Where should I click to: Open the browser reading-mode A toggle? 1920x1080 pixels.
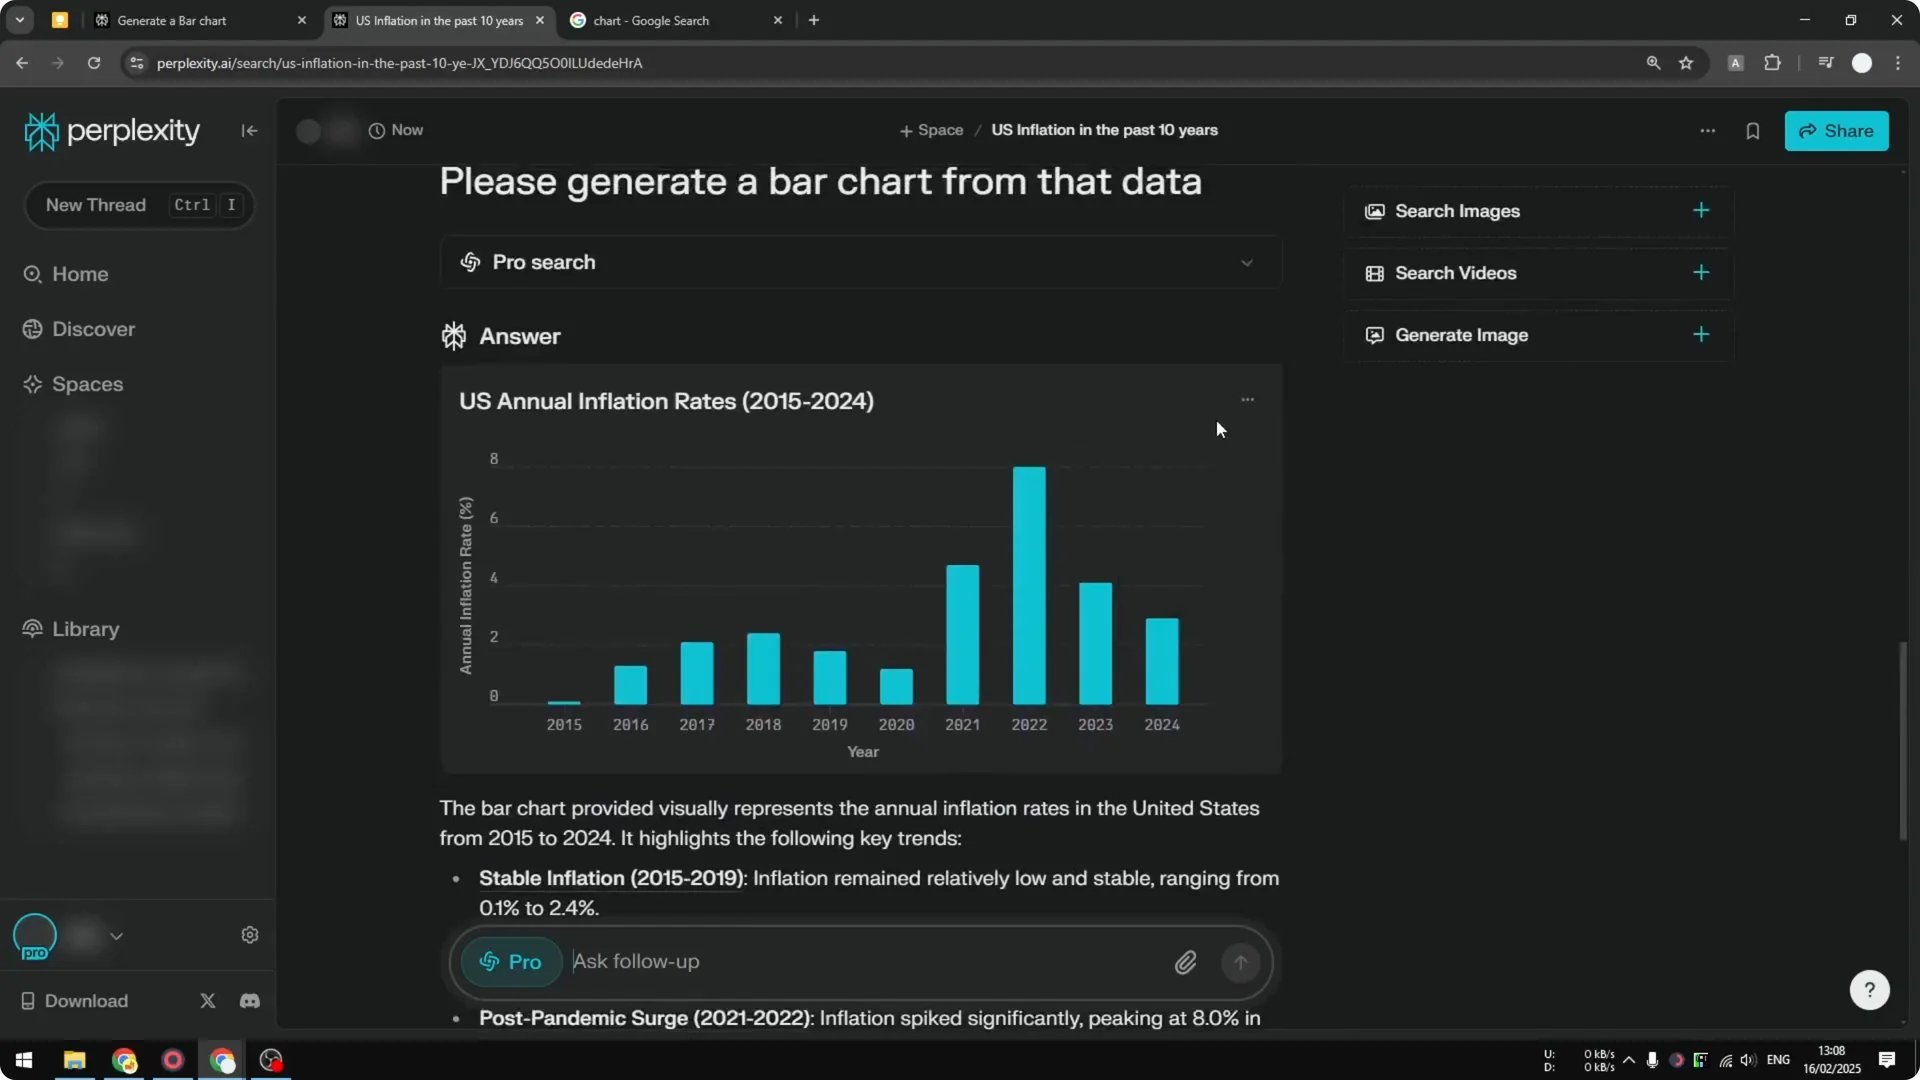1735,63
